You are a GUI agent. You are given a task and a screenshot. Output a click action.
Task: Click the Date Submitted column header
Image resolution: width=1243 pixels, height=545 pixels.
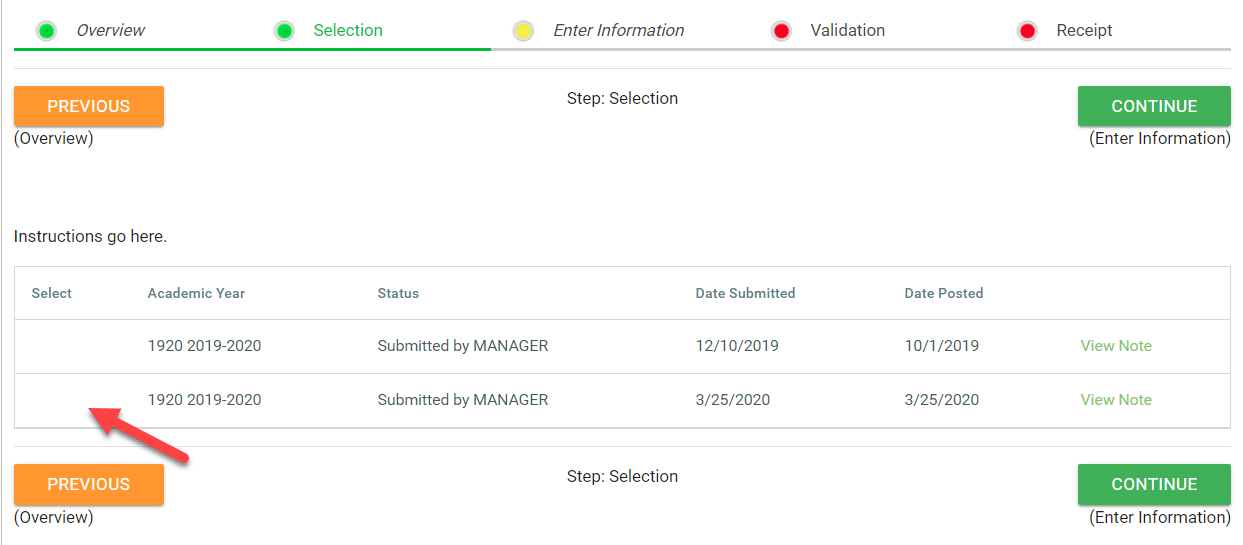tap(745, 293)
